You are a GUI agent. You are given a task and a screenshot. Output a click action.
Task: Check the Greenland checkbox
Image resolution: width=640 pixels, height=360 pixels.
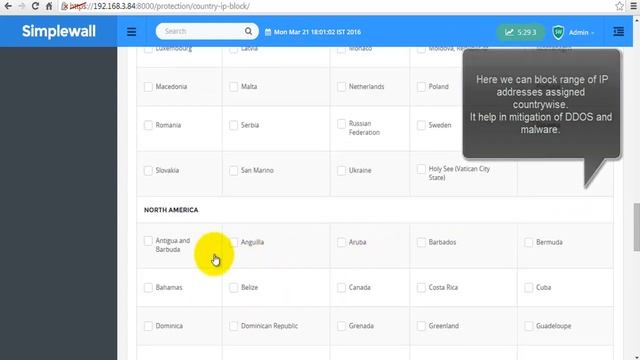pos(421,326)
